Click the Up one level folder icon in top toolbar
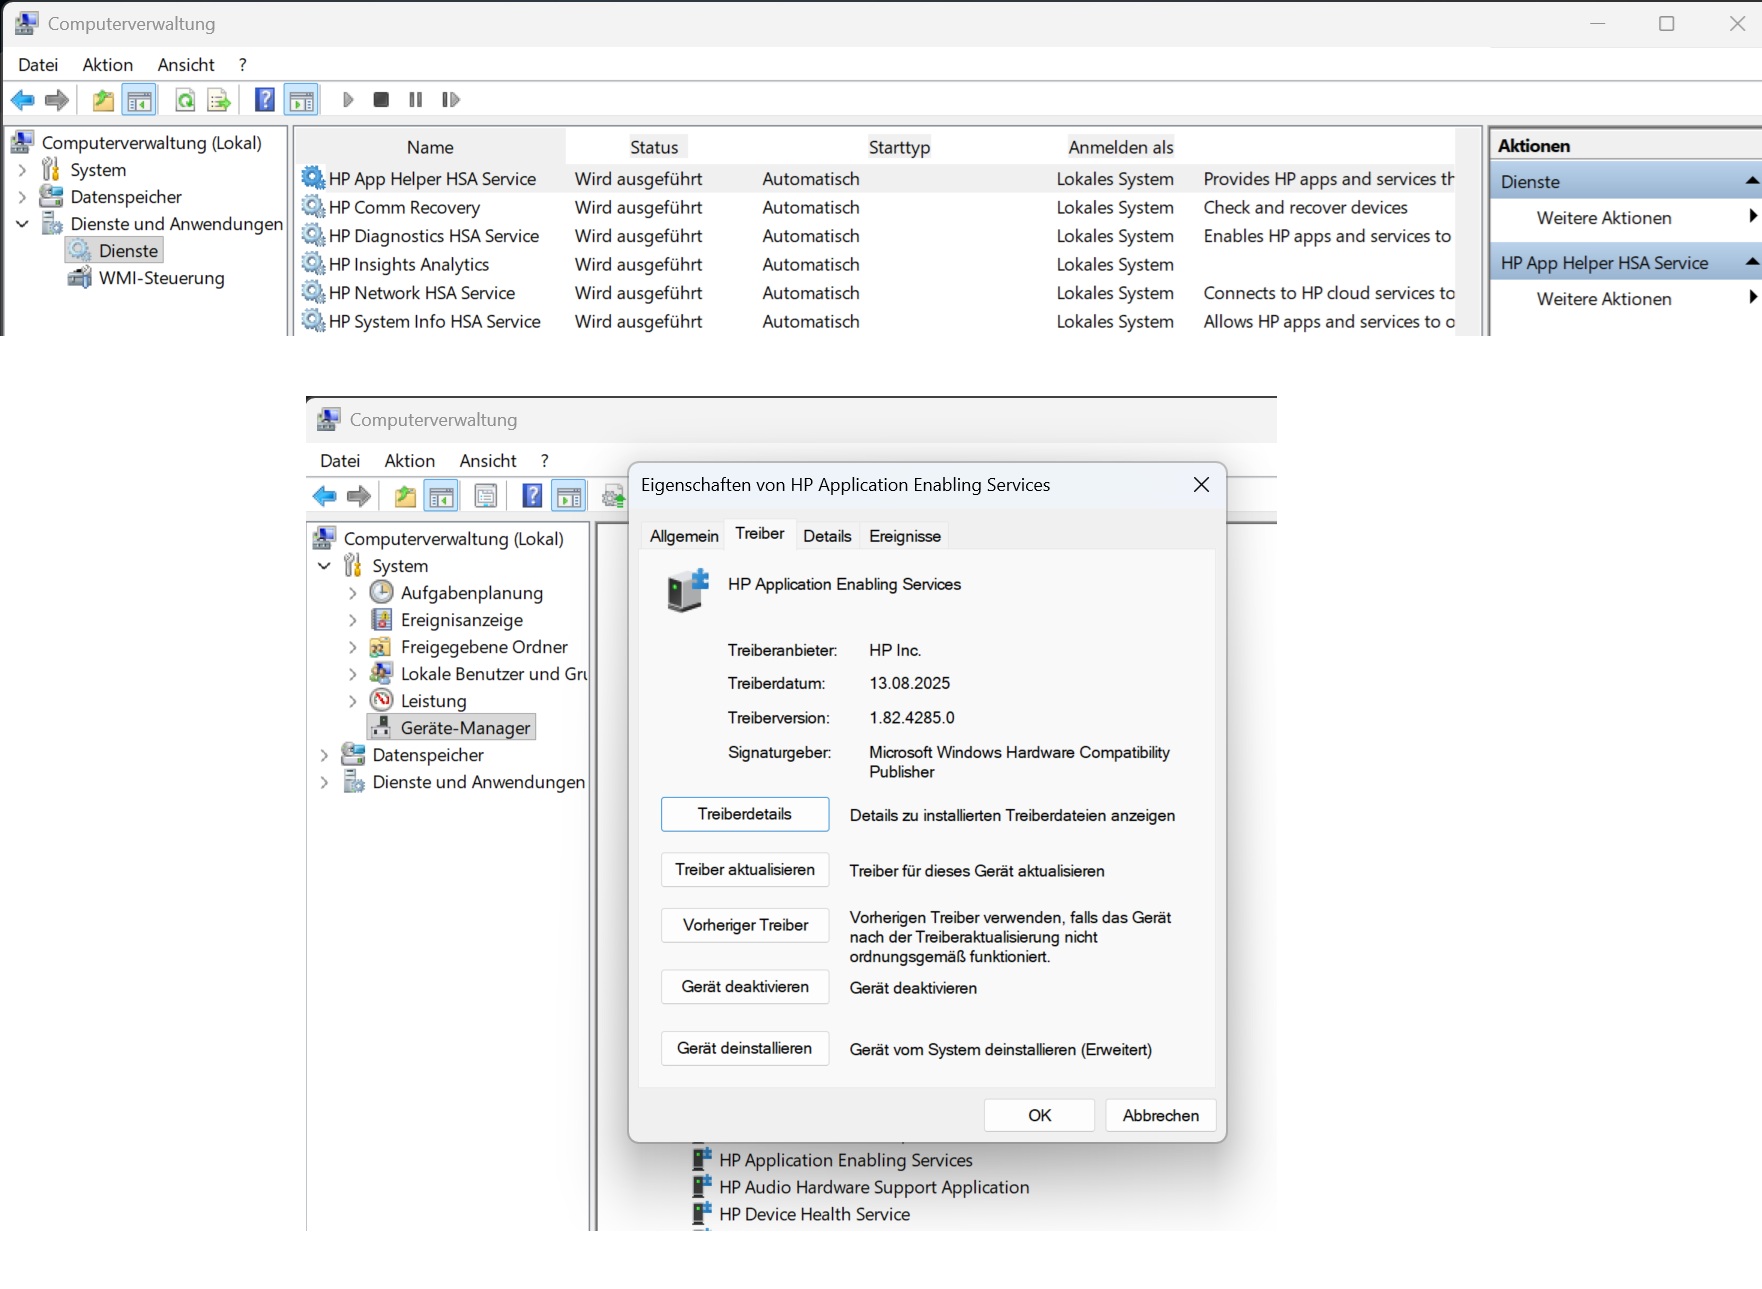The image size is (1762, 1289). (102, 100)
